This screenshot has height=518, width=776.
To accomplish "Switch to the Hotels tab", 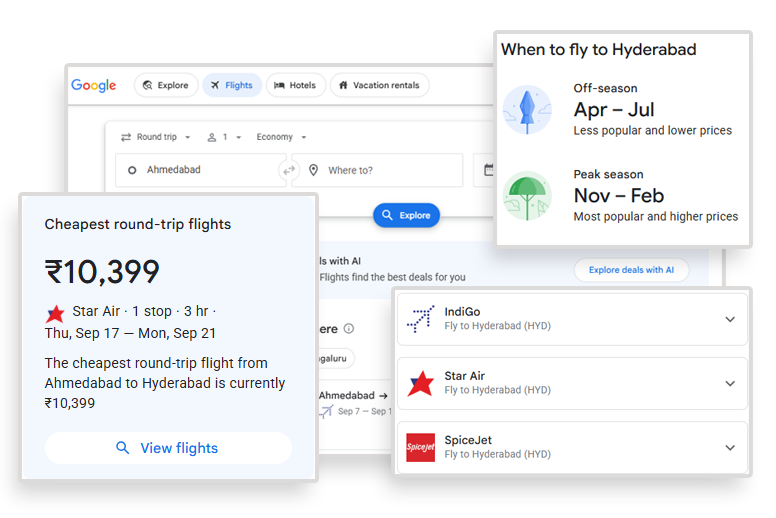I will click(x=295, y=85).
